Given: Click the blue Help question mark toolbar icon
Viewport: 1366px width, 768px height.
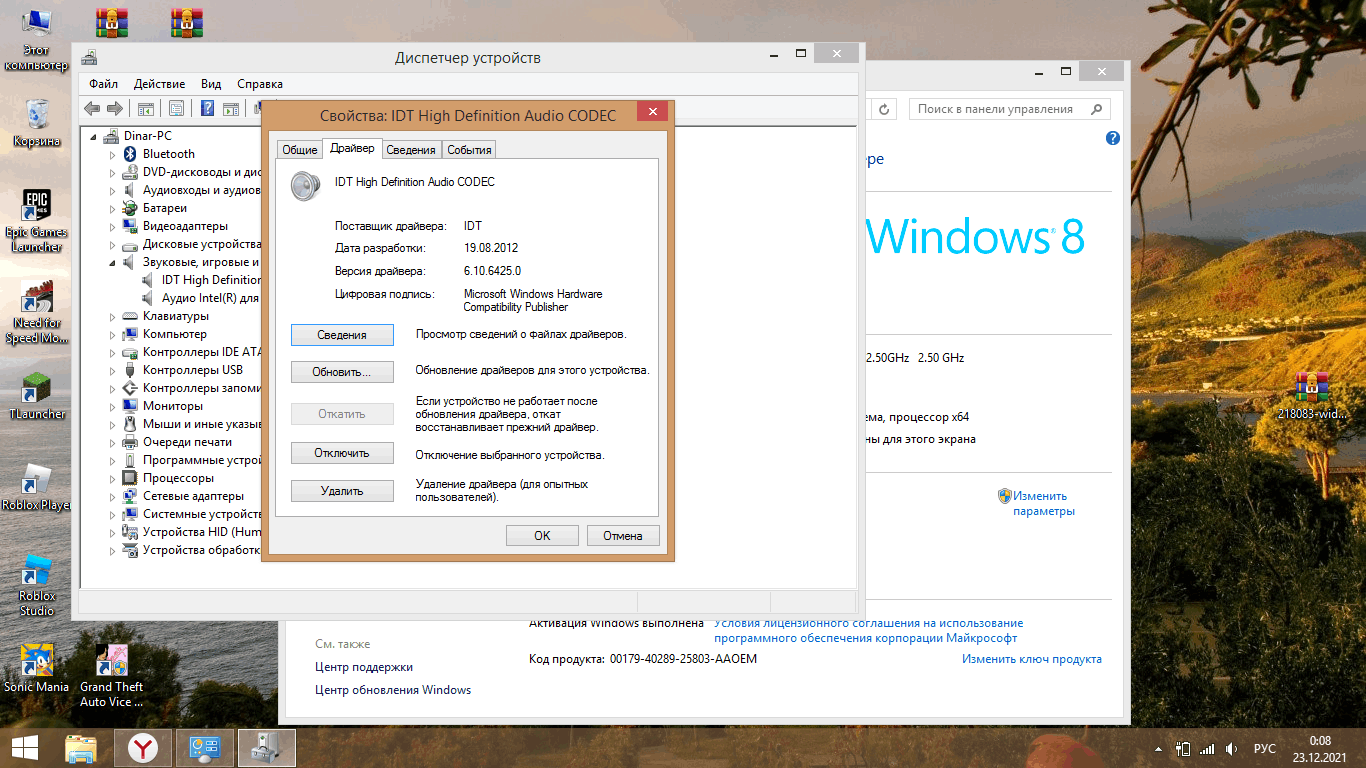Looking at the screenshot, I should coord(208,108).
